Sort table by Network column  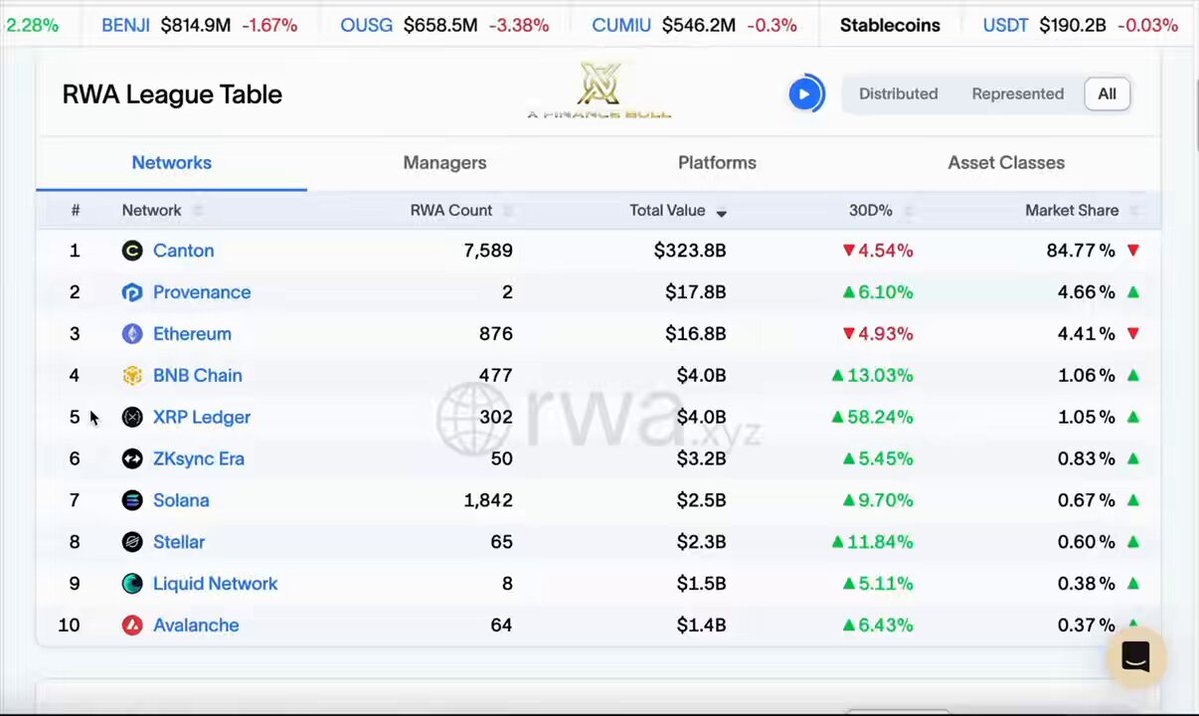click(161, 210)
